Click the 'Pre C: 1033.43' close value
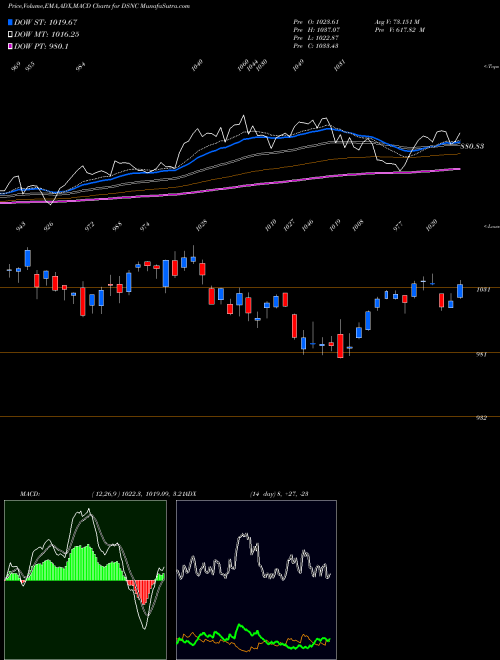 (x=316, y=46)
